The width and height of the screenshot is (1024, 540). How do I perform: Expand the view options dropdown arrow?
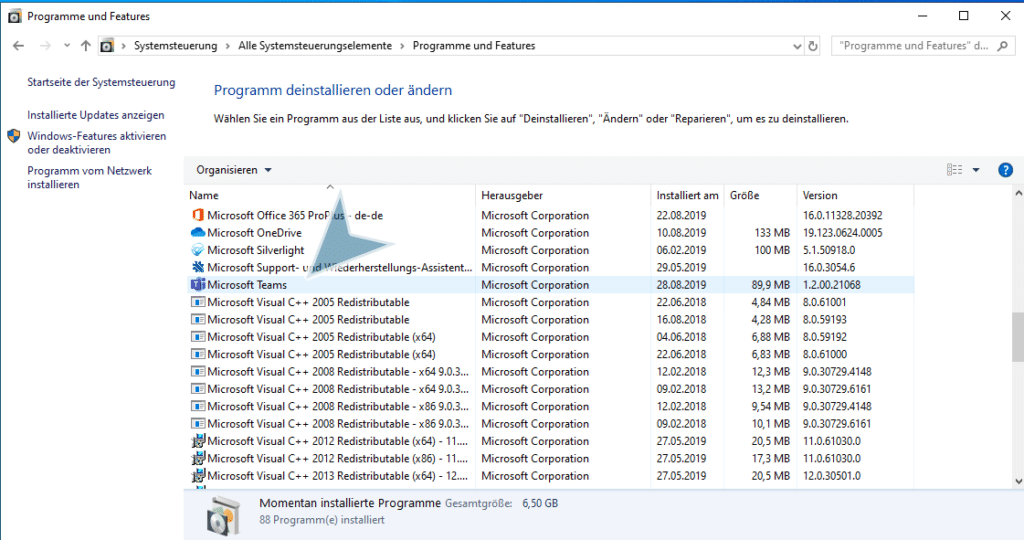pyautogui.click(x=976, y=170)
